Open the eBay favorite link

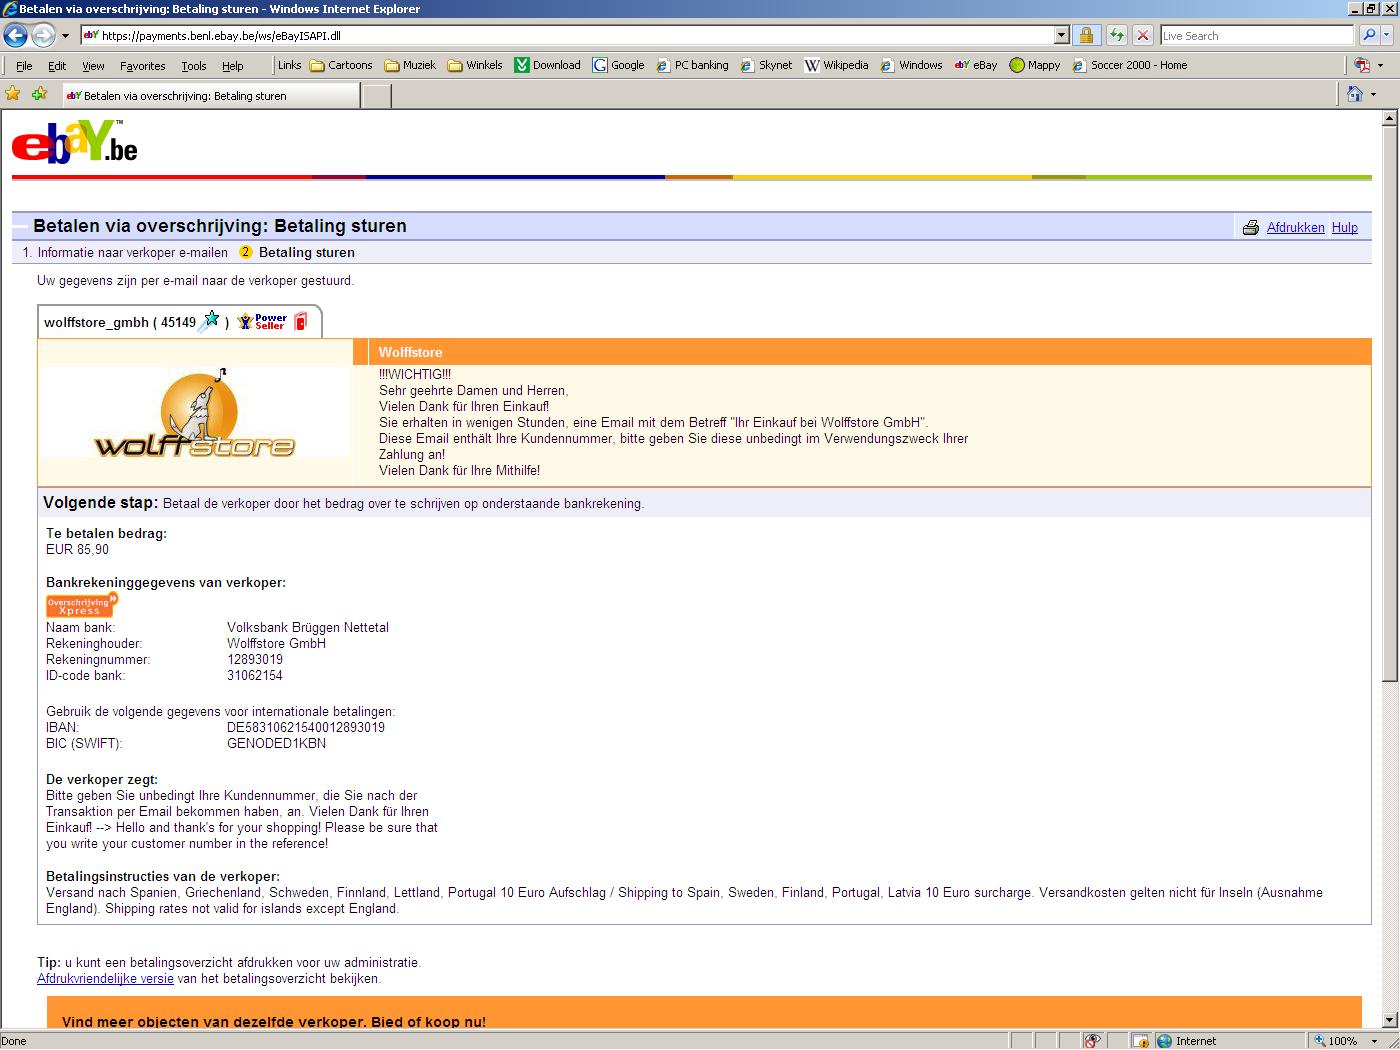coord(976,65)
